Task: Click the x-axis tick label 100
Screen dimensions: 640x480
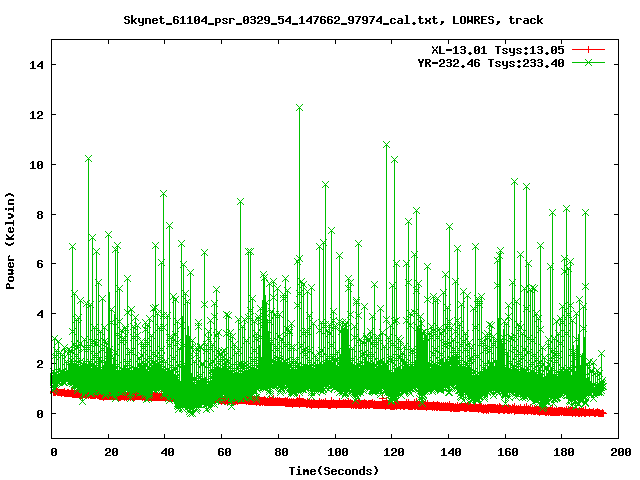Action: tap(338, 452)
